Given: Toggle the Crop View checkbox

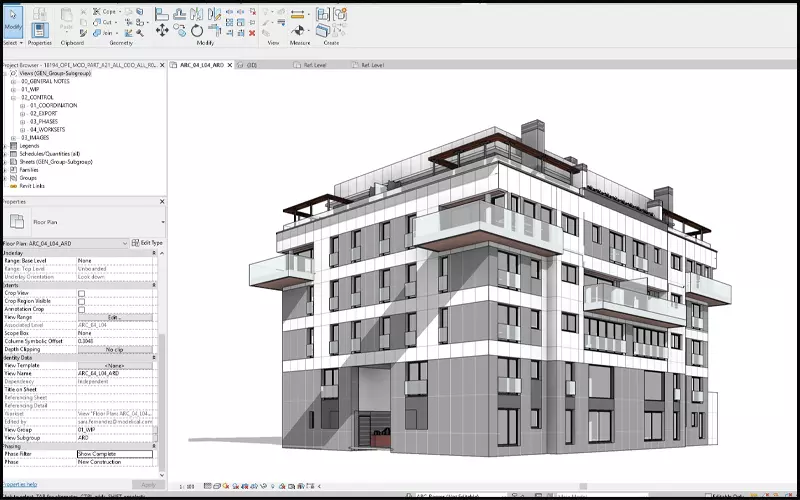Looking at the screenshot, I should click(81, 293).
